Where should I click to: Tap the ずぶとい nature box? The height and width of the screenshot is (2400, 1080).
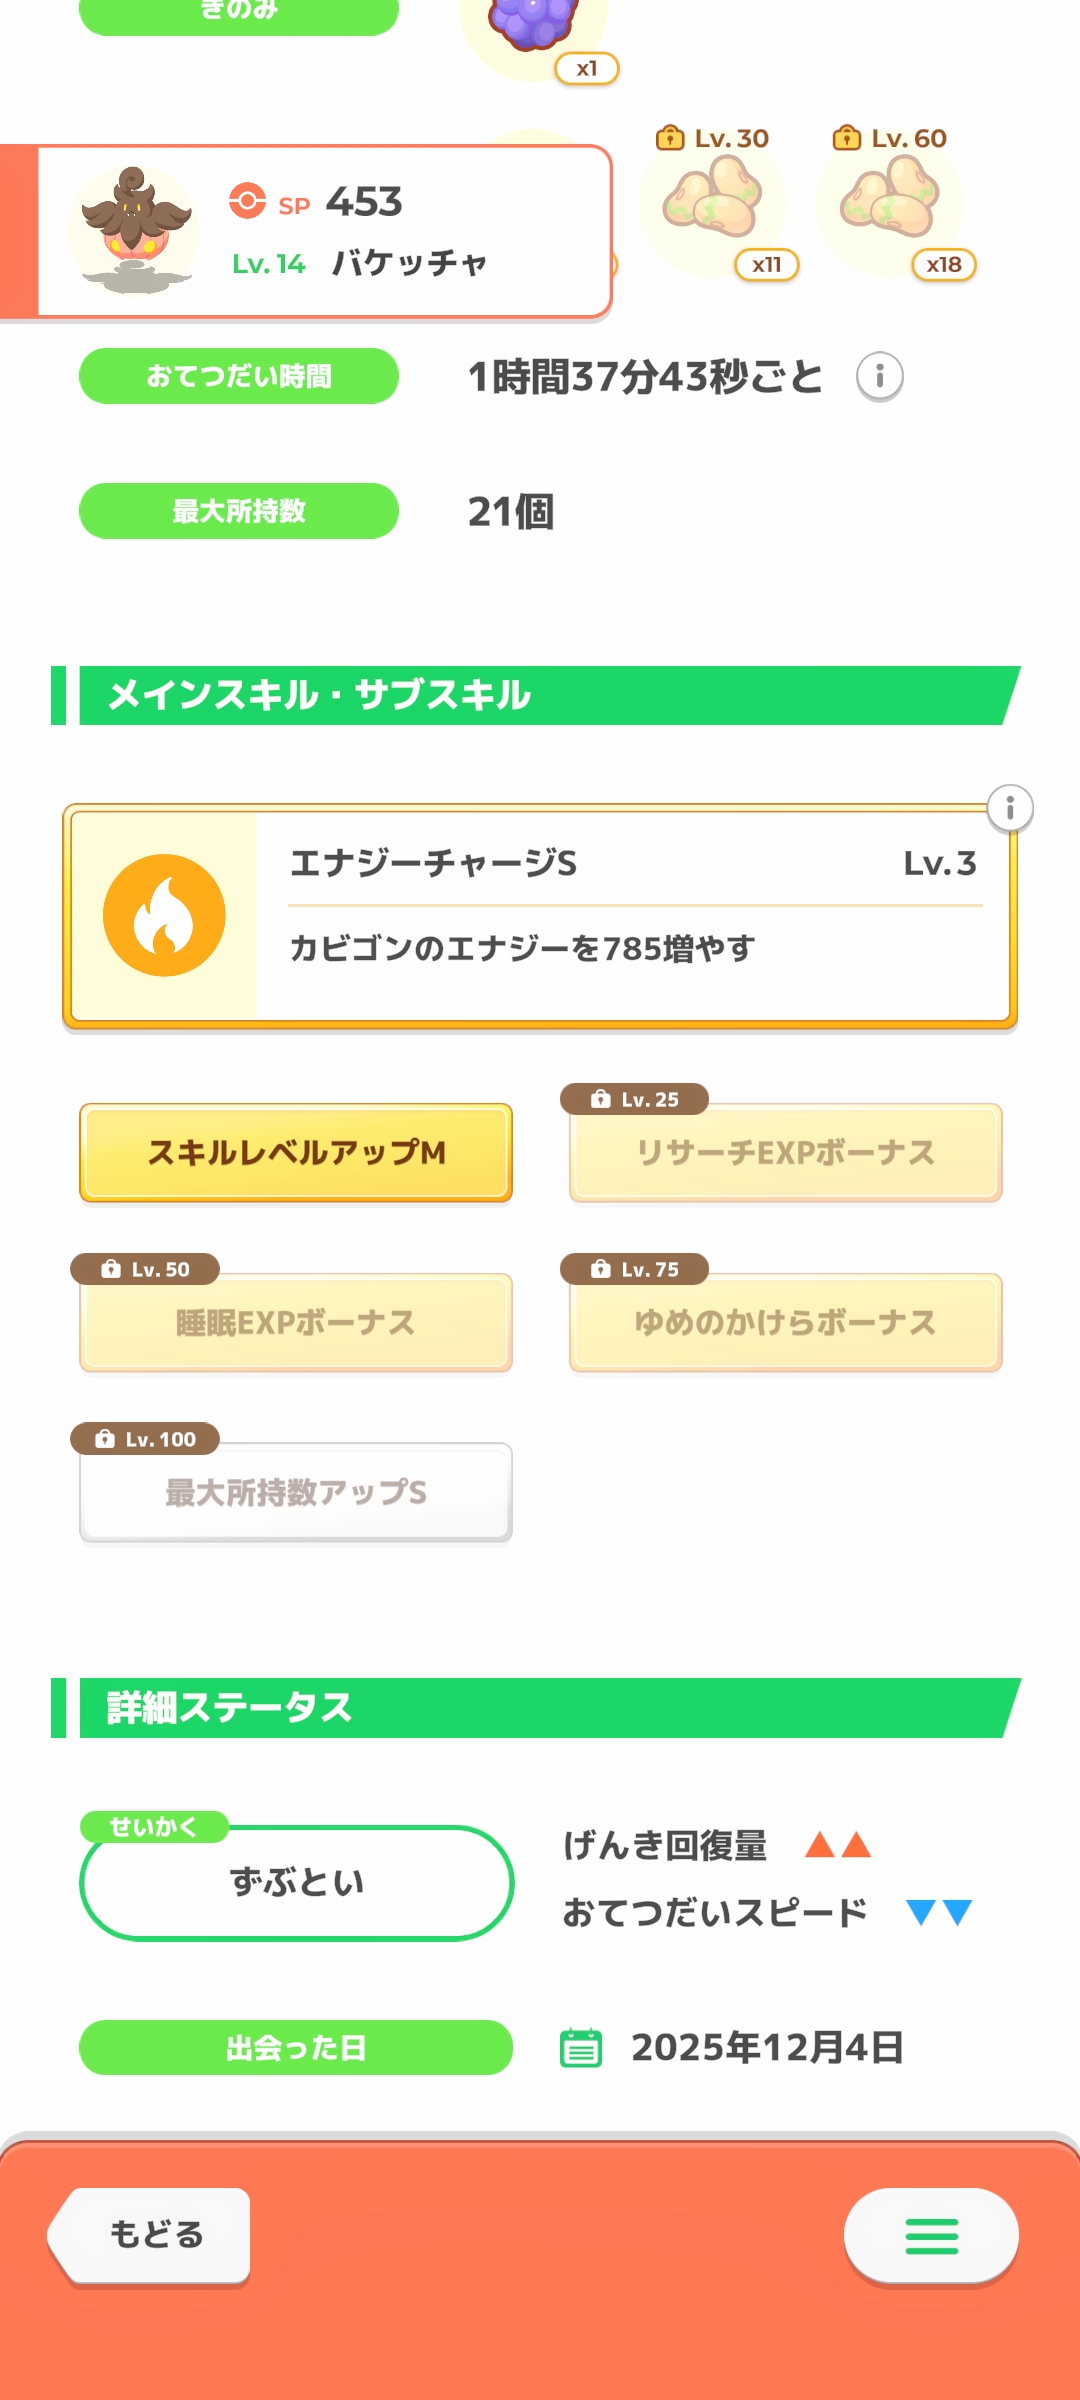(296, 1883)
